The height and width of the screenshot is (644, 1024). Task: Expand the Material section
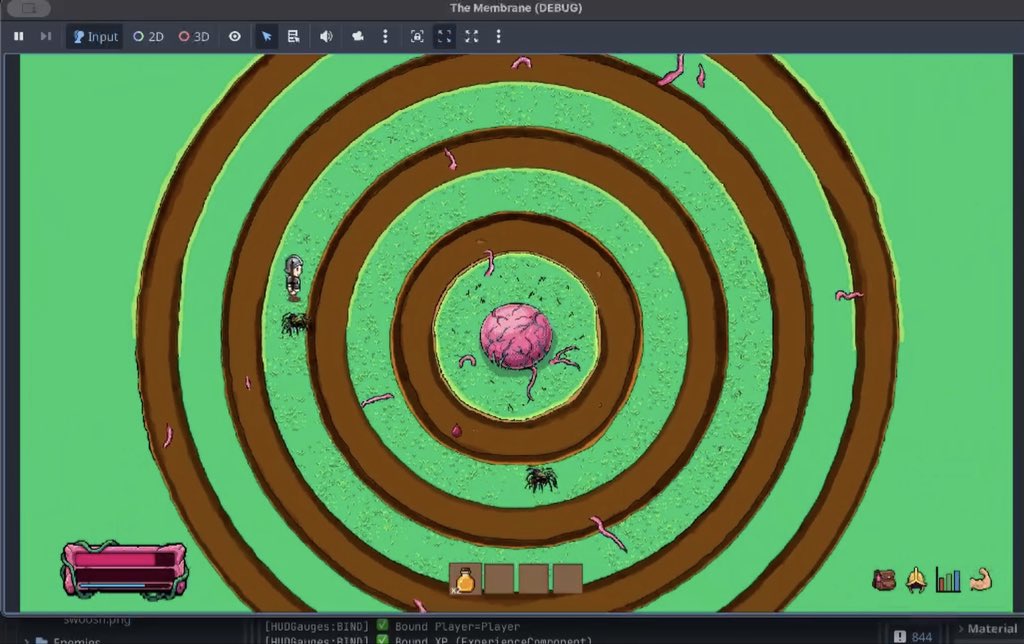tap(987, 629)
